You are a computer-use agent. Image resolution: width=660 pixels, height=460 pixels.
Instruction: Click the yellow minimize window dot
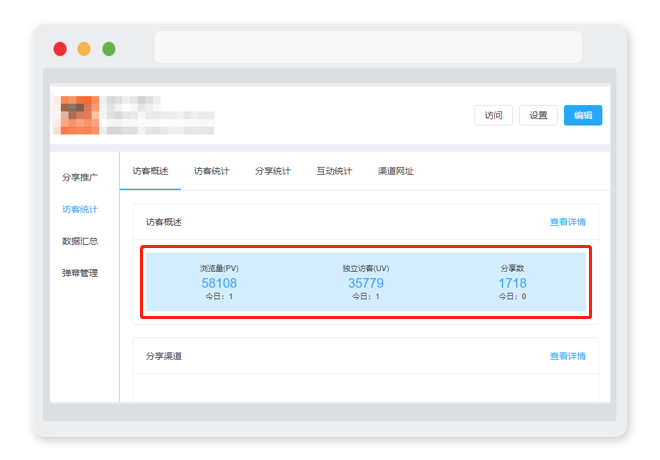(x=84, y=49)
